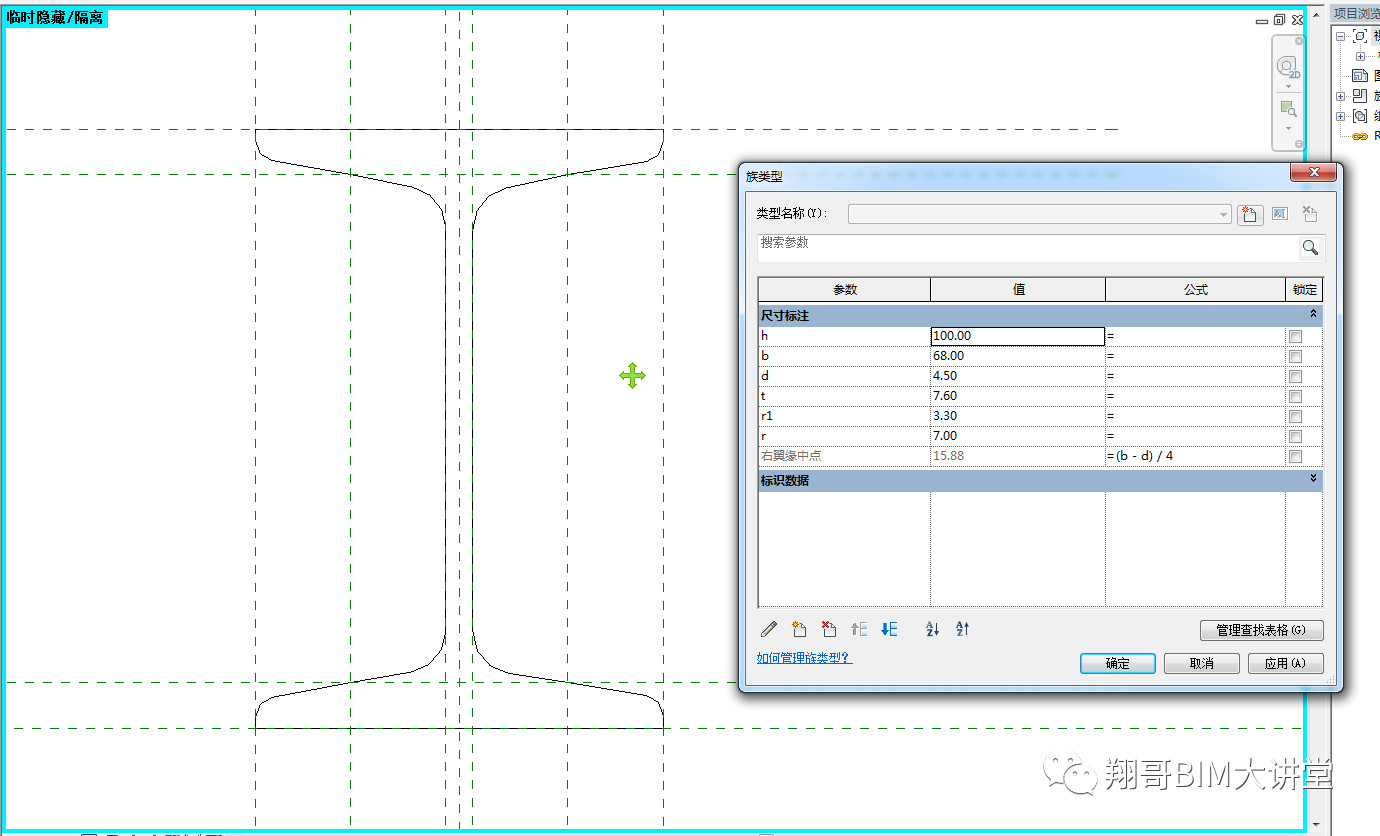Viewport: 1380px width, 836px height.
Task: Open the steering wheel dropdown arrow
Action: click(1288, 87)
